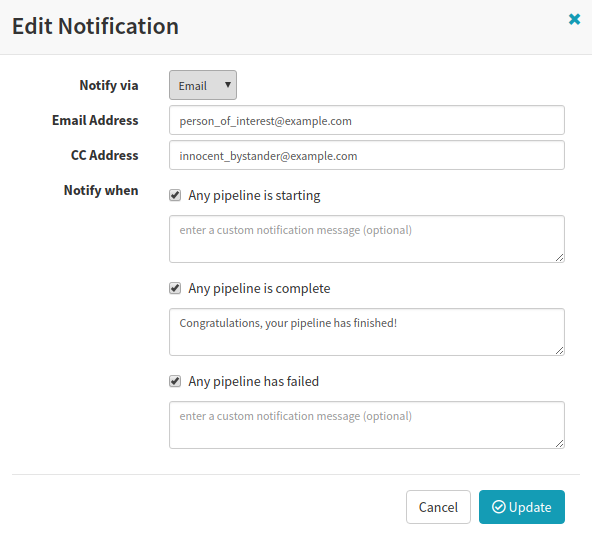Viewport: 592px width, 535px height.
Task: Click the 'Any pipeline has failed' label
Action: [253, 381]
